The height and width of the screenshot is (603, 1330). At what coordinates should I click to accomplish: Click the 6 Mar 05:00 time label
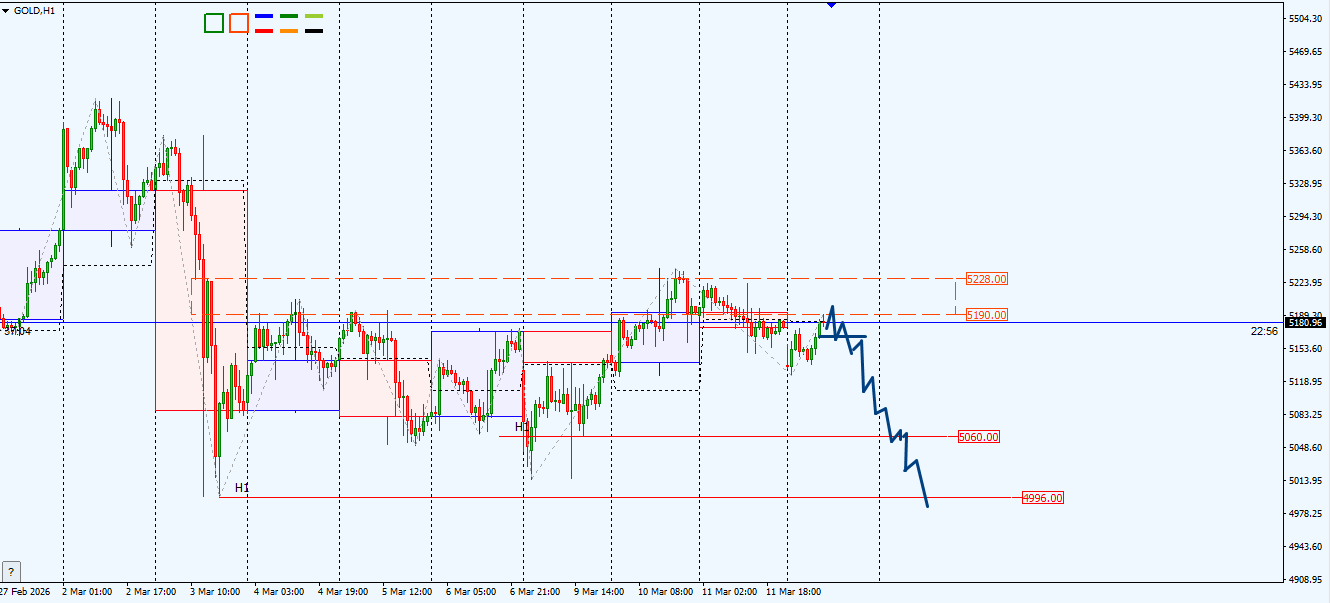tap(471, 592)
